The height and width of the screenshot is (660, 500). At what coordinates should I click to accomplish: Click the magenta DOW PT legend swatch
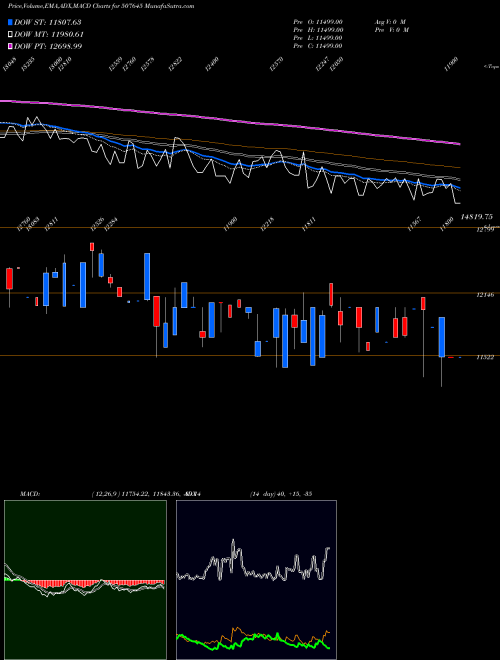tap(10, 46)
